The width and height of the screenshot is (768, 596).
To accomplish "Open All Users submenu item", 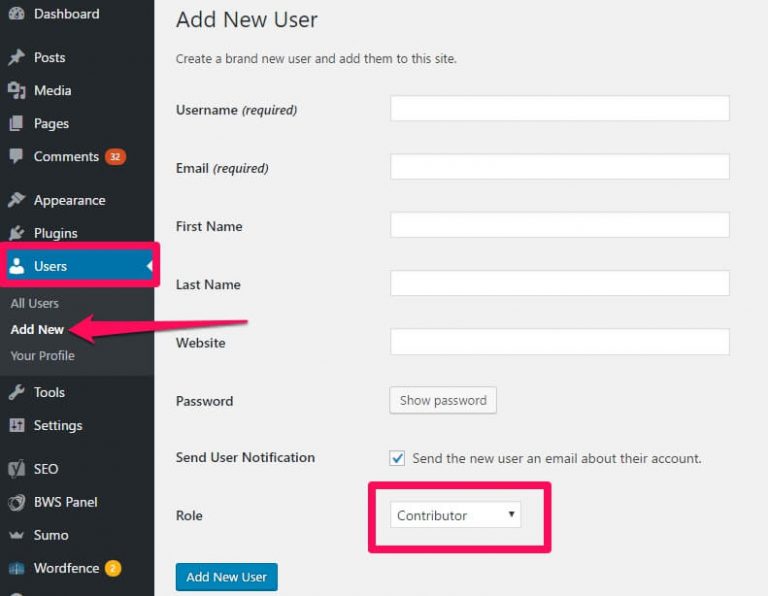I will 34,303.
